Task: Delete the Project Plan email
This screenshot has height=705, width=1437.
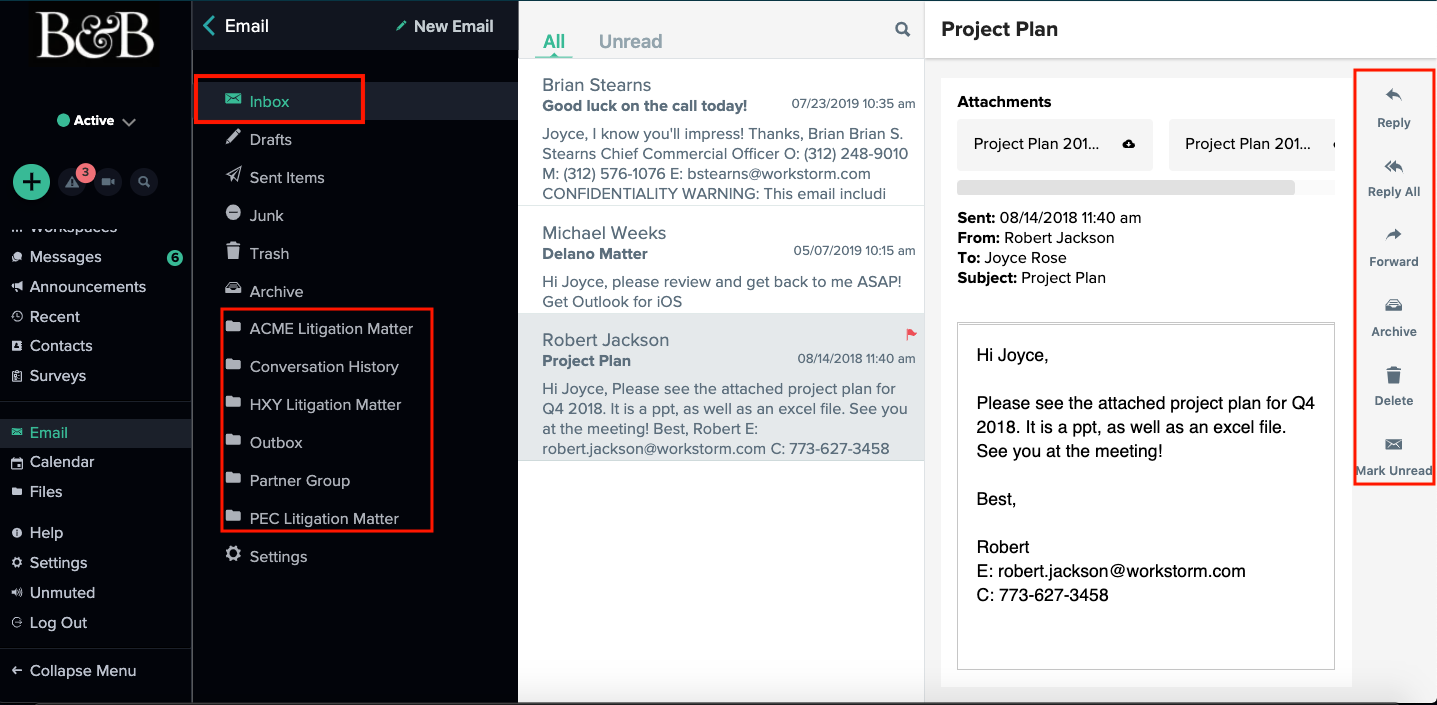Action: [1393, 386]
